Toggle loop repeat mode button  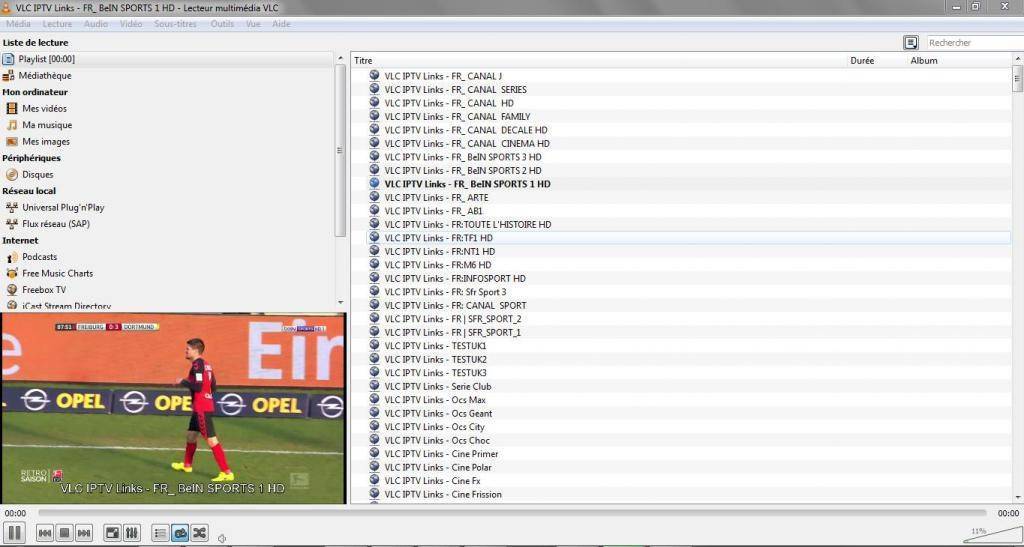pos(180,533)
